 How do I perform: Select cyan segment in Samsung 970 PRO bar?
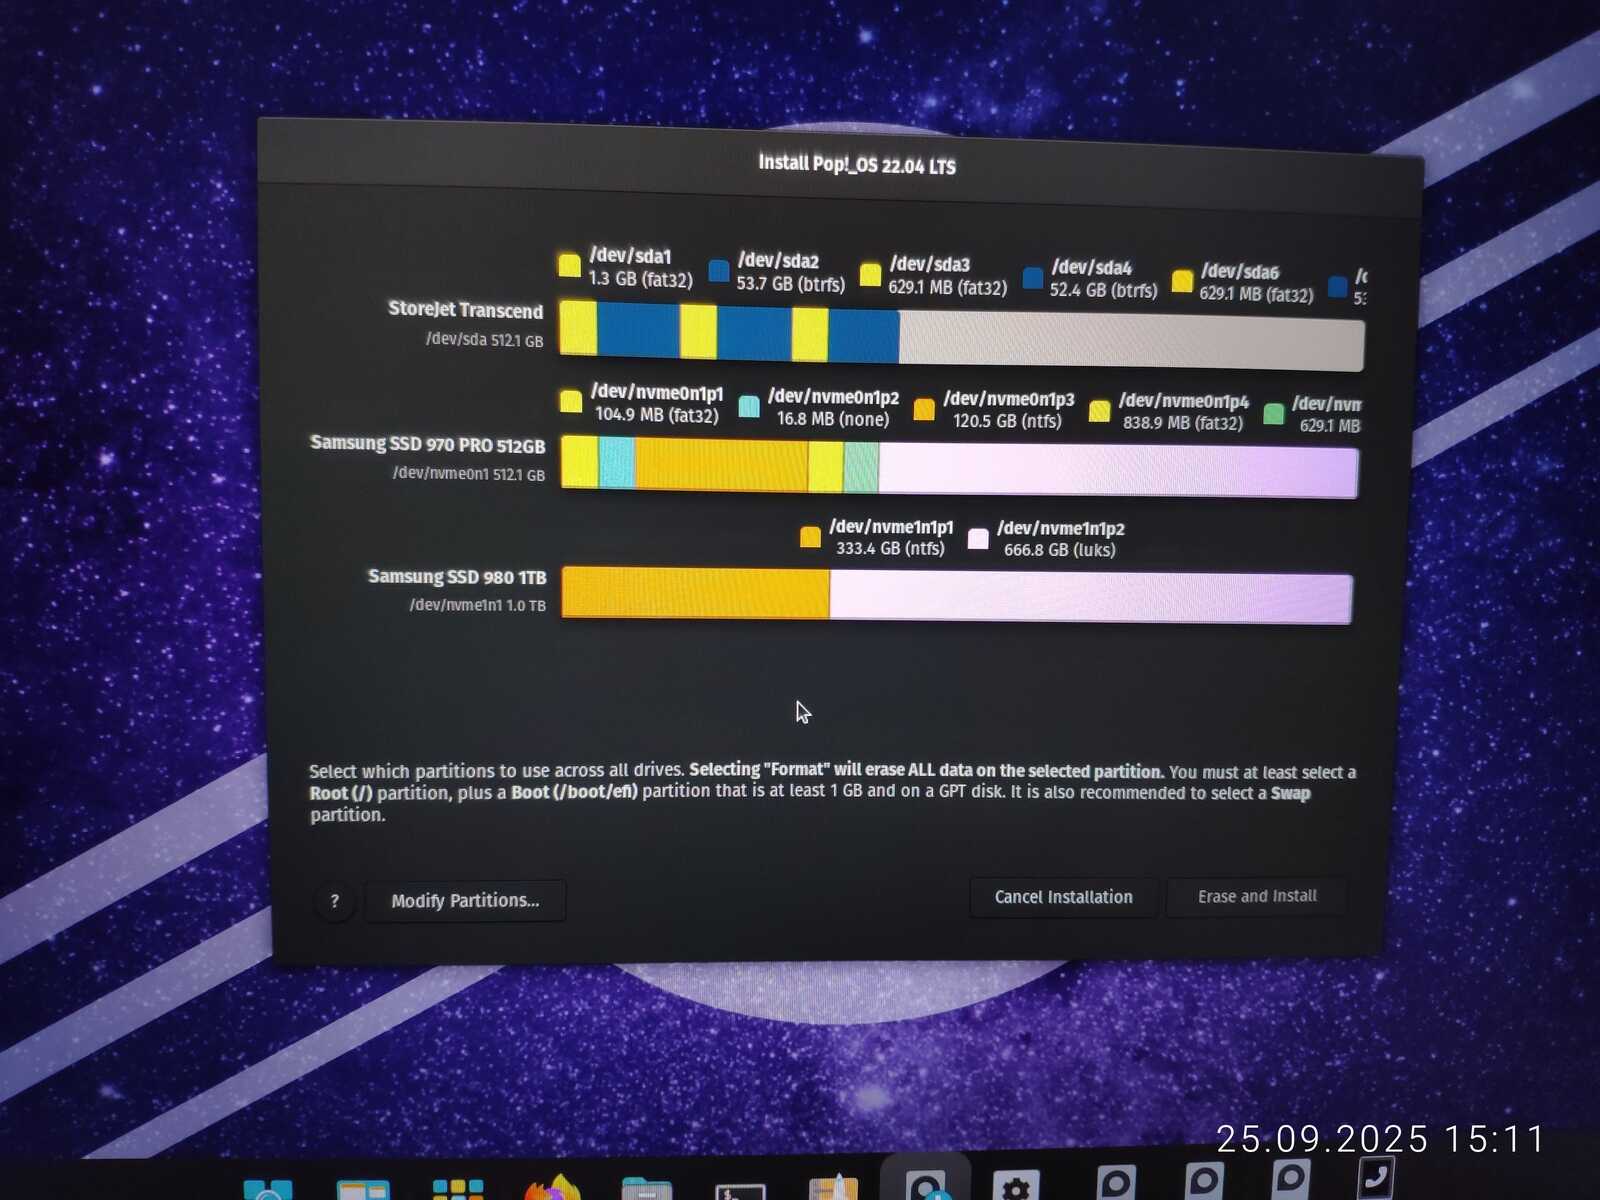(617, 463)
